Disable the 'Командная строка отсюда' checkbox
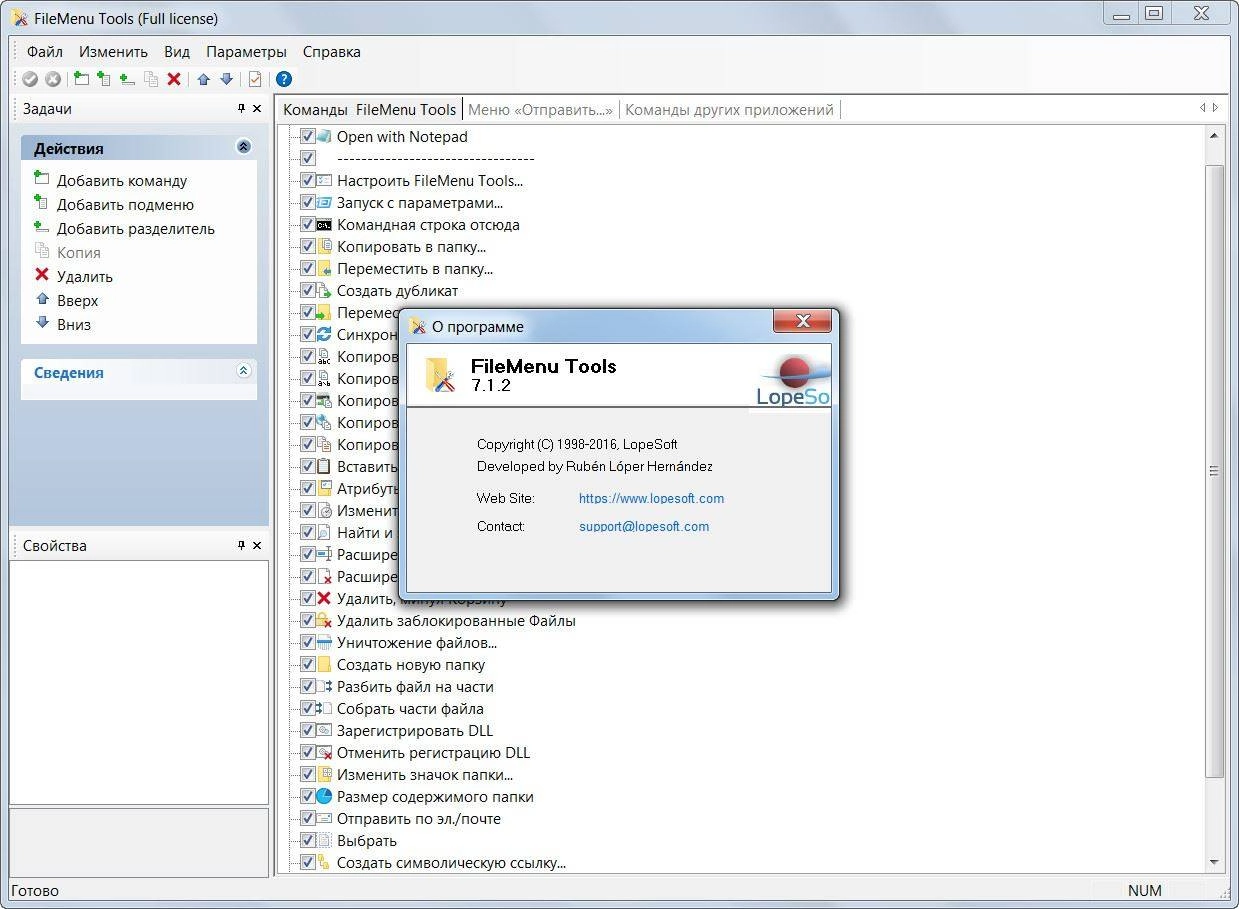The height and width of the screenshot is (909, 1239). point(307,225)
